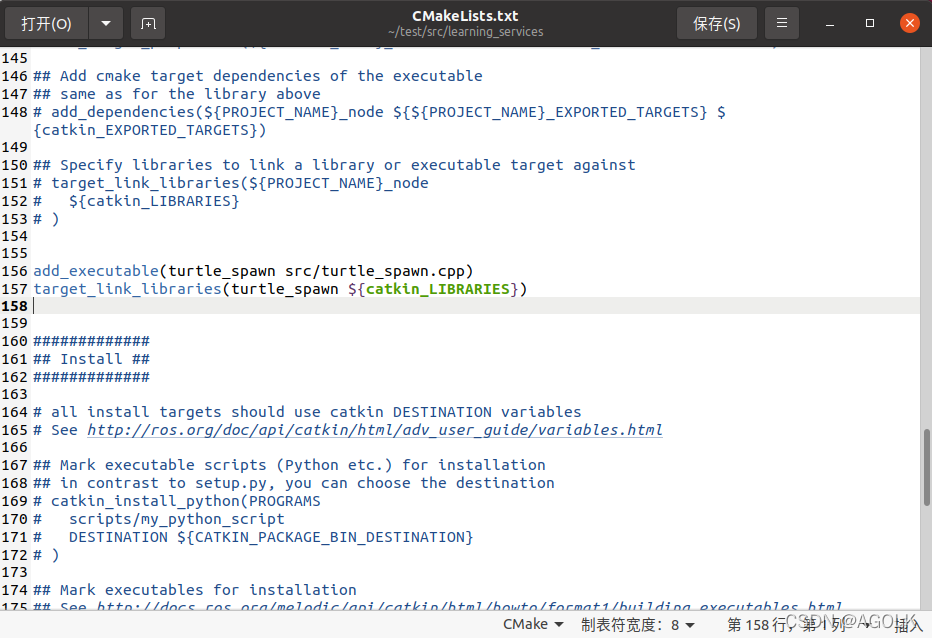Click the Save (保存) button
The image size is (932, 638).
pos(716,24)
